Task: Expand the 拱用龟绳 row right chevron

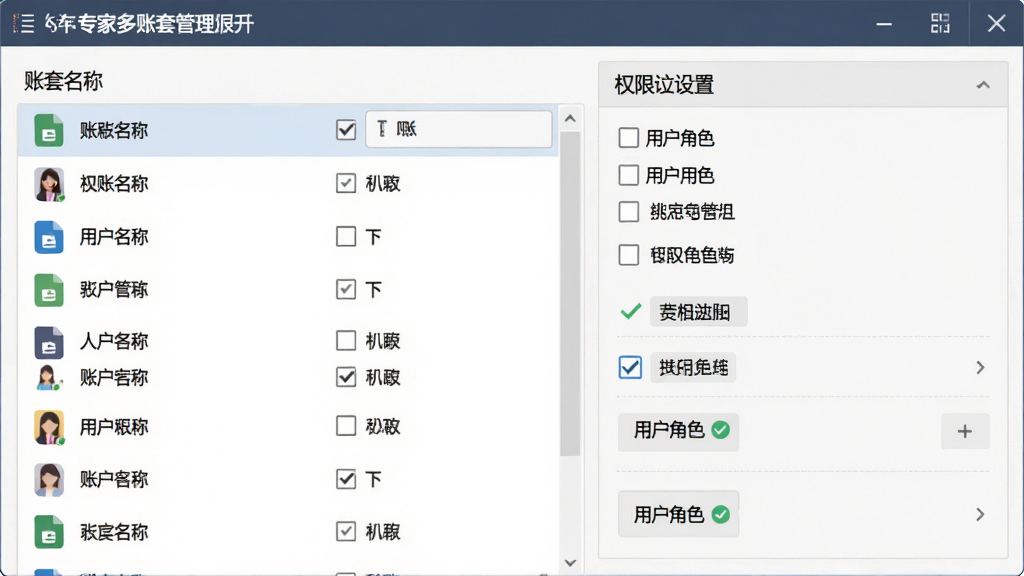Action: click(x=980, y=368)
